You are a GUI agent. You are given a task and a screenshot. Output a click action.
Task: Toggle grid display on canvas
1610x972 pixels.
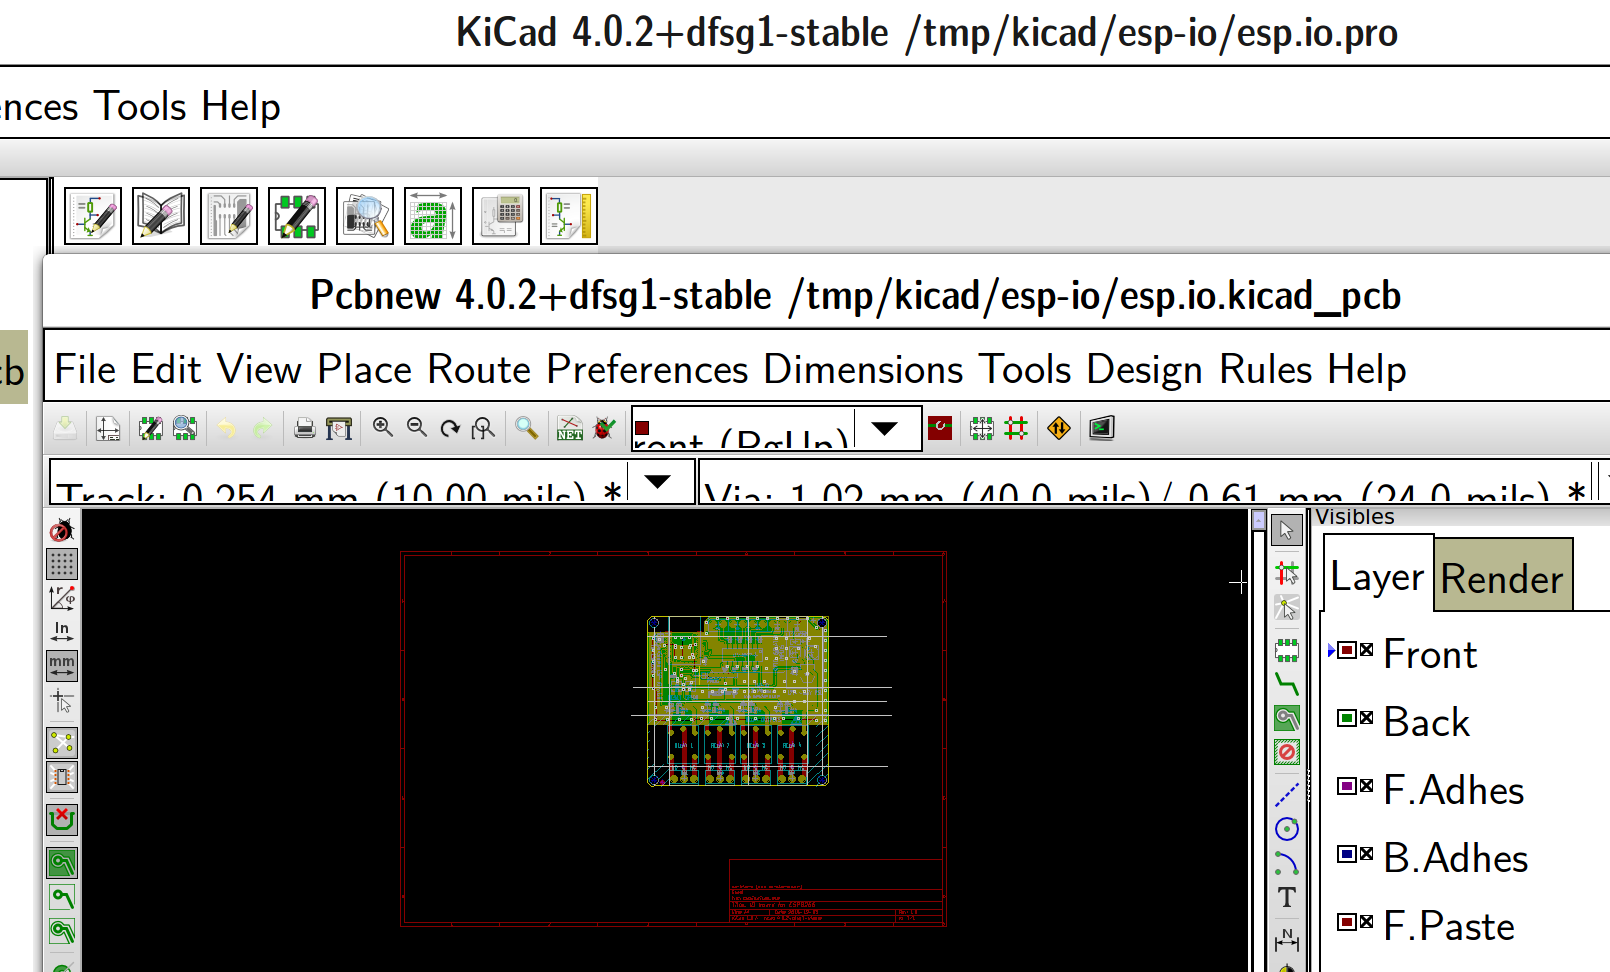pos(62,564)
